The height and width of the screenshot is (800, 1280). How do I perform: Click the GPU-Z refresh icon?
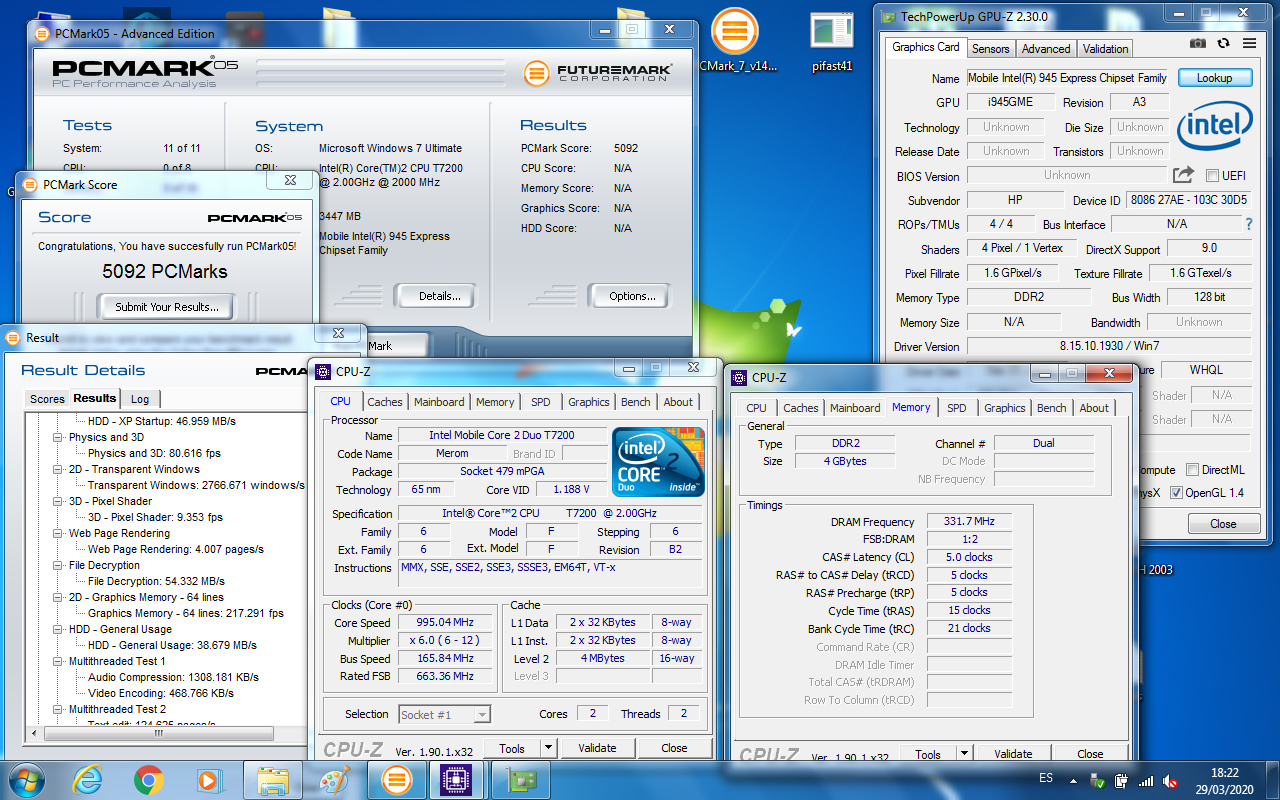click(x=1223, y=44)
